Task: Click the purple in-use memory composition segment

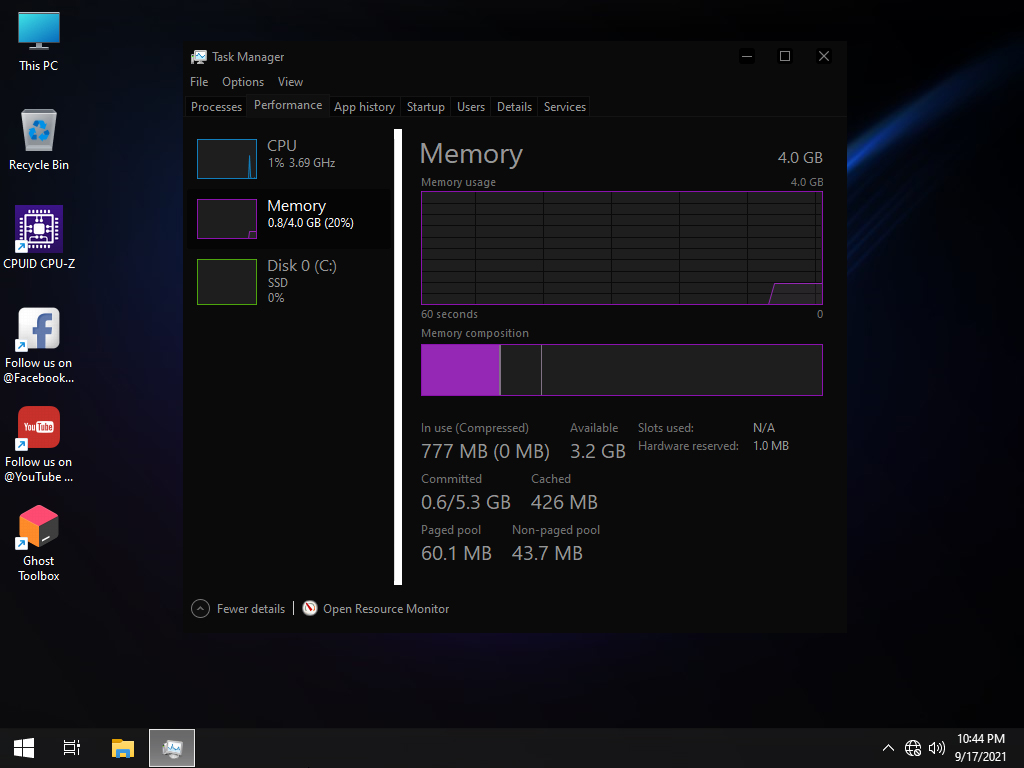Action: 460,370
